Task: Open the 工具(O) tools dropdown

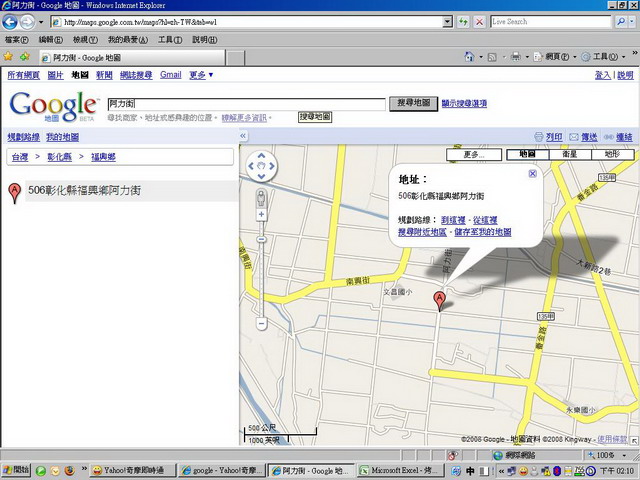Action: [x=603, y=57]
